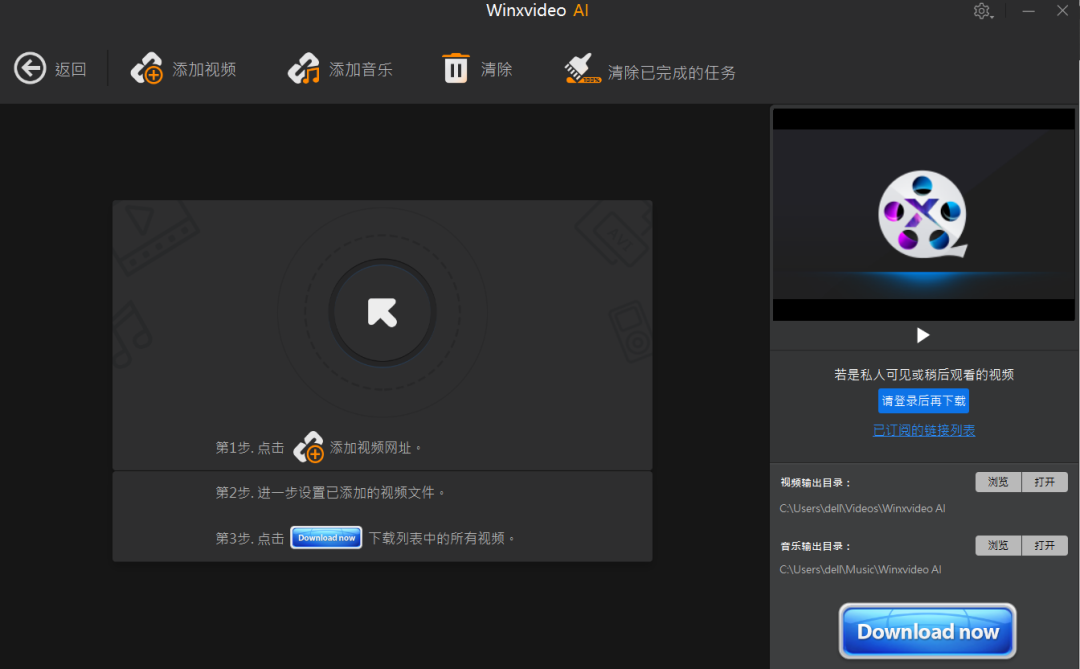This screenshot has height=669, width=1080.
Task: Click the 若是私人可见或稍后观看的视频 text
Action: [924, 375]
